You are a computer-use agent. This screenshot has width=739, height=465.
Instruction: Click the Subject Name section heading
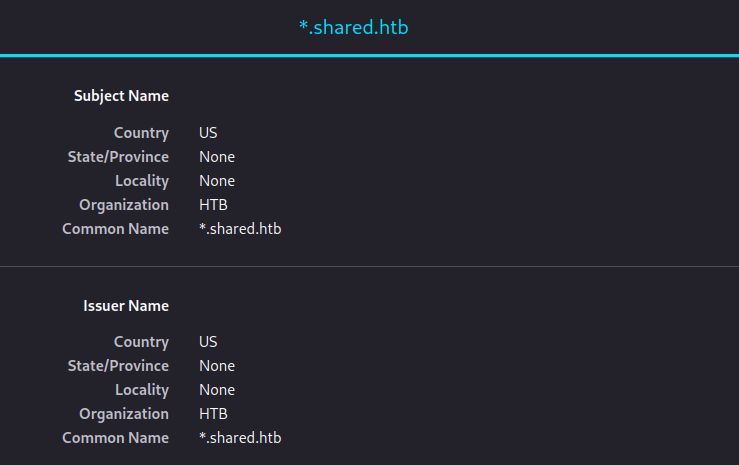pos(121,96)
